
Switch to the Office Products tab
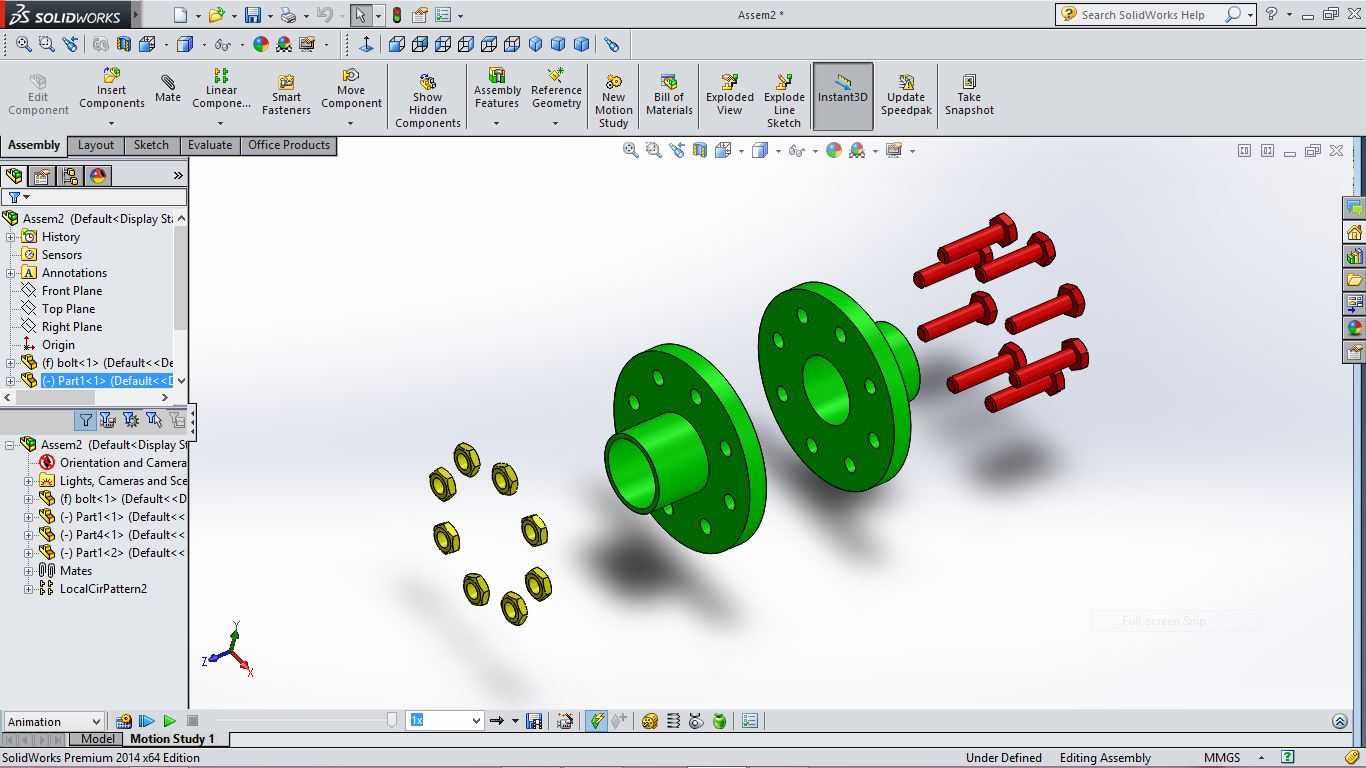coord(289,146)
